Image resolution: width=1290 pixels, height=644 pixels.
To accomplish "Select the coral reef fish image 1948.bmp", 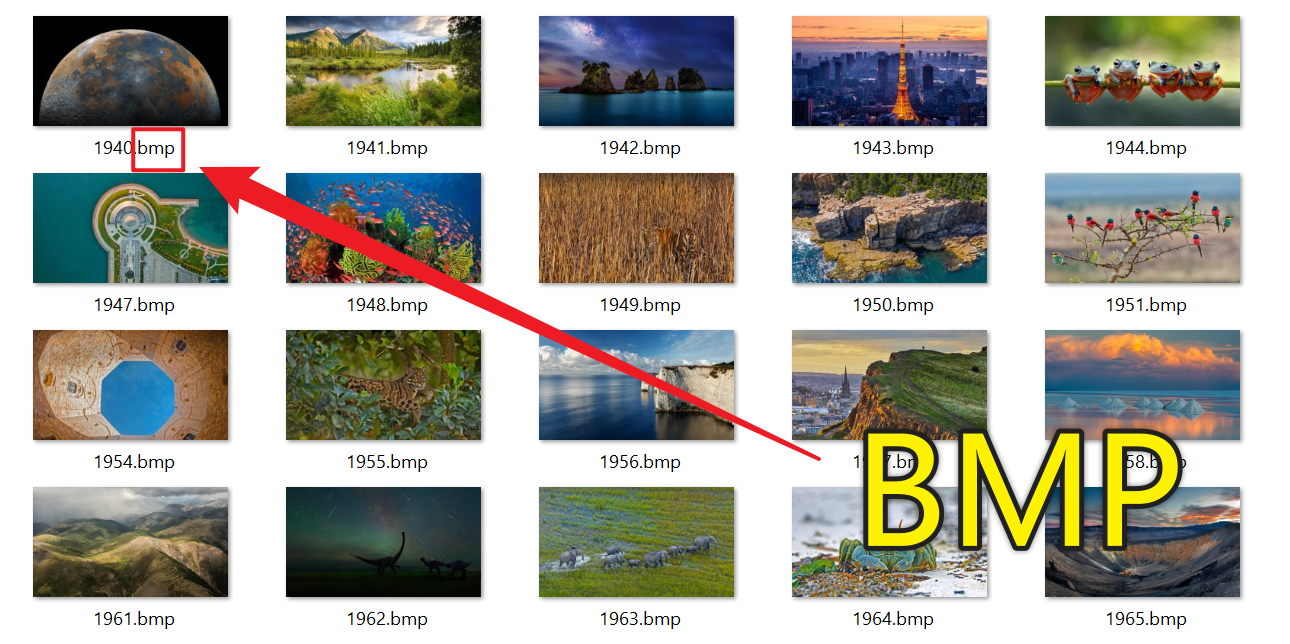I will [x=383, y=228].
